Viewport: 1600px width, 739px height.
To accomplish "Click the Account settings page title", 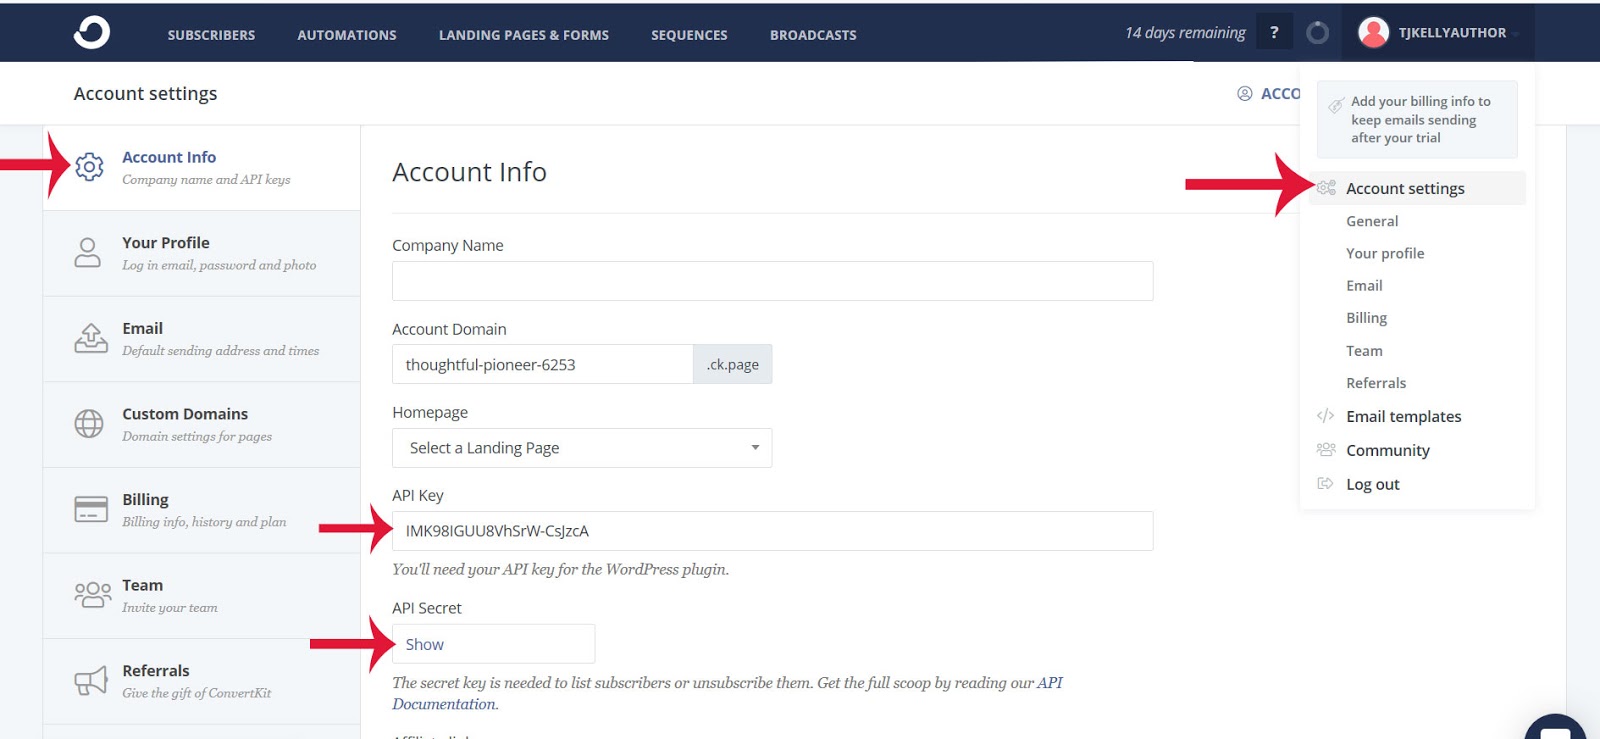I will pyautogui.click(x=145, y=93).
